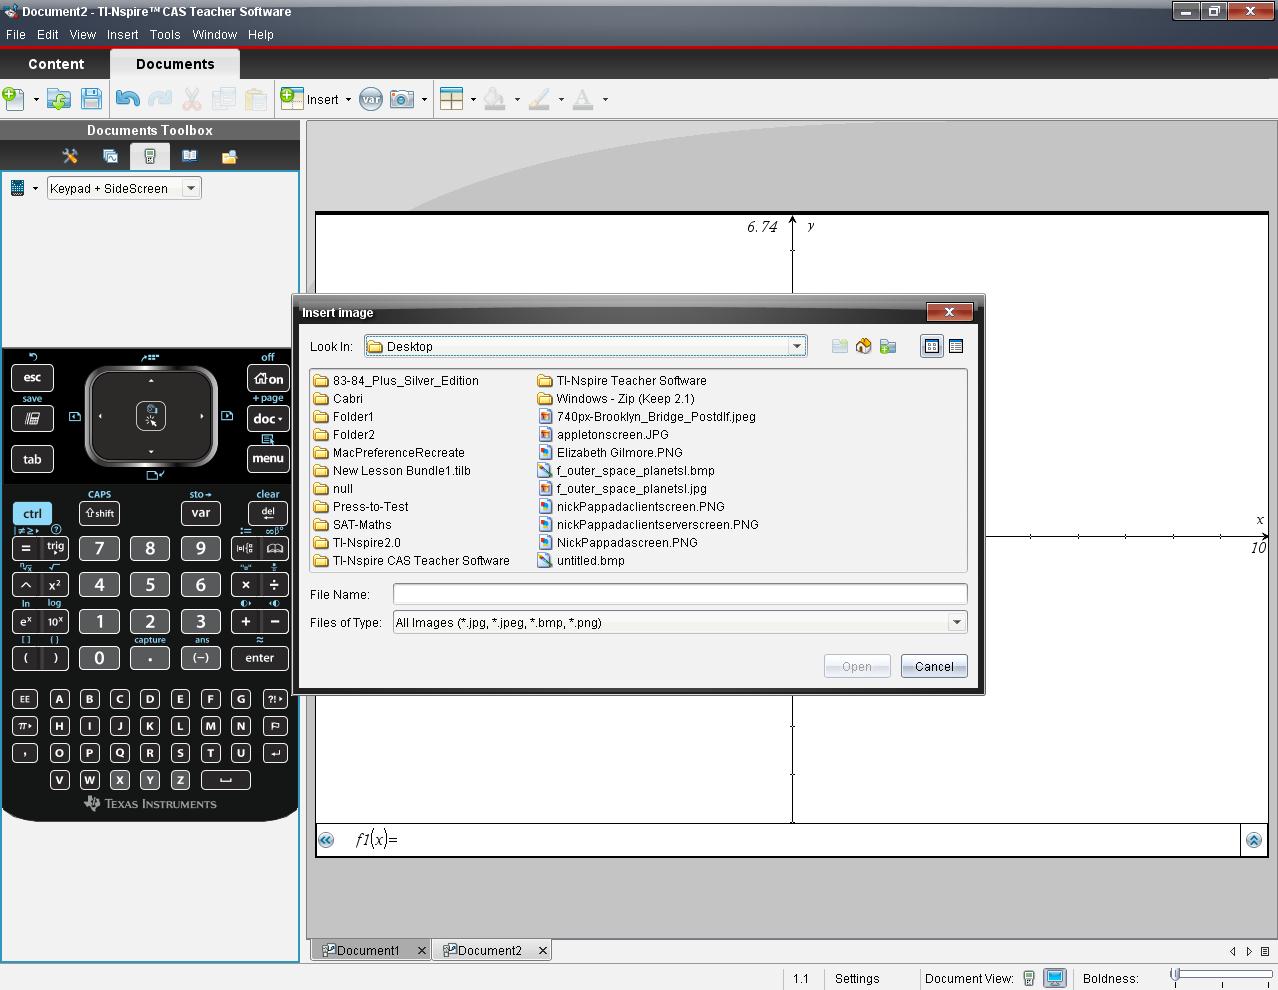
Task: Switch to Handheld document view
Action: (x=1029, y=978)
